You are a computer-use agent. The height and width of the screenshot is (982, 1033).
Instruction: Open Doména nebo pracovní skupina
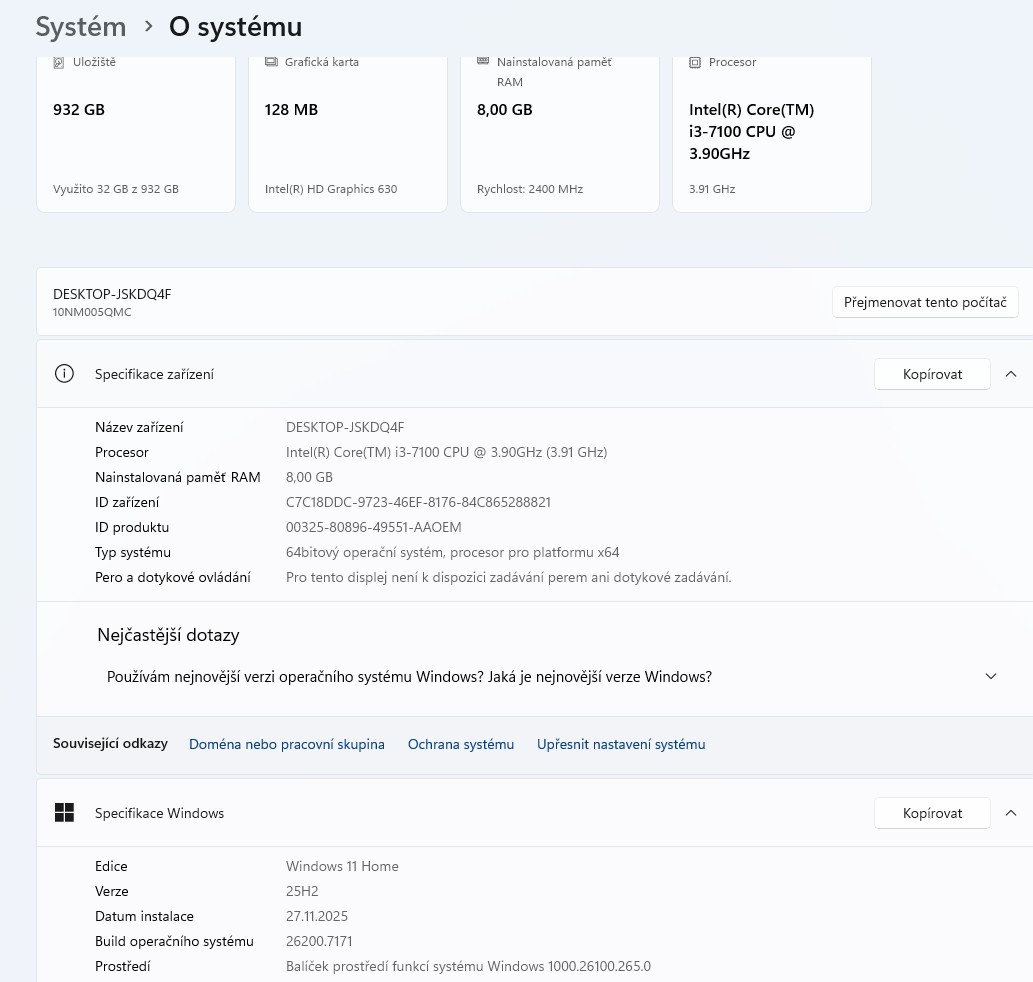[287, 744]
